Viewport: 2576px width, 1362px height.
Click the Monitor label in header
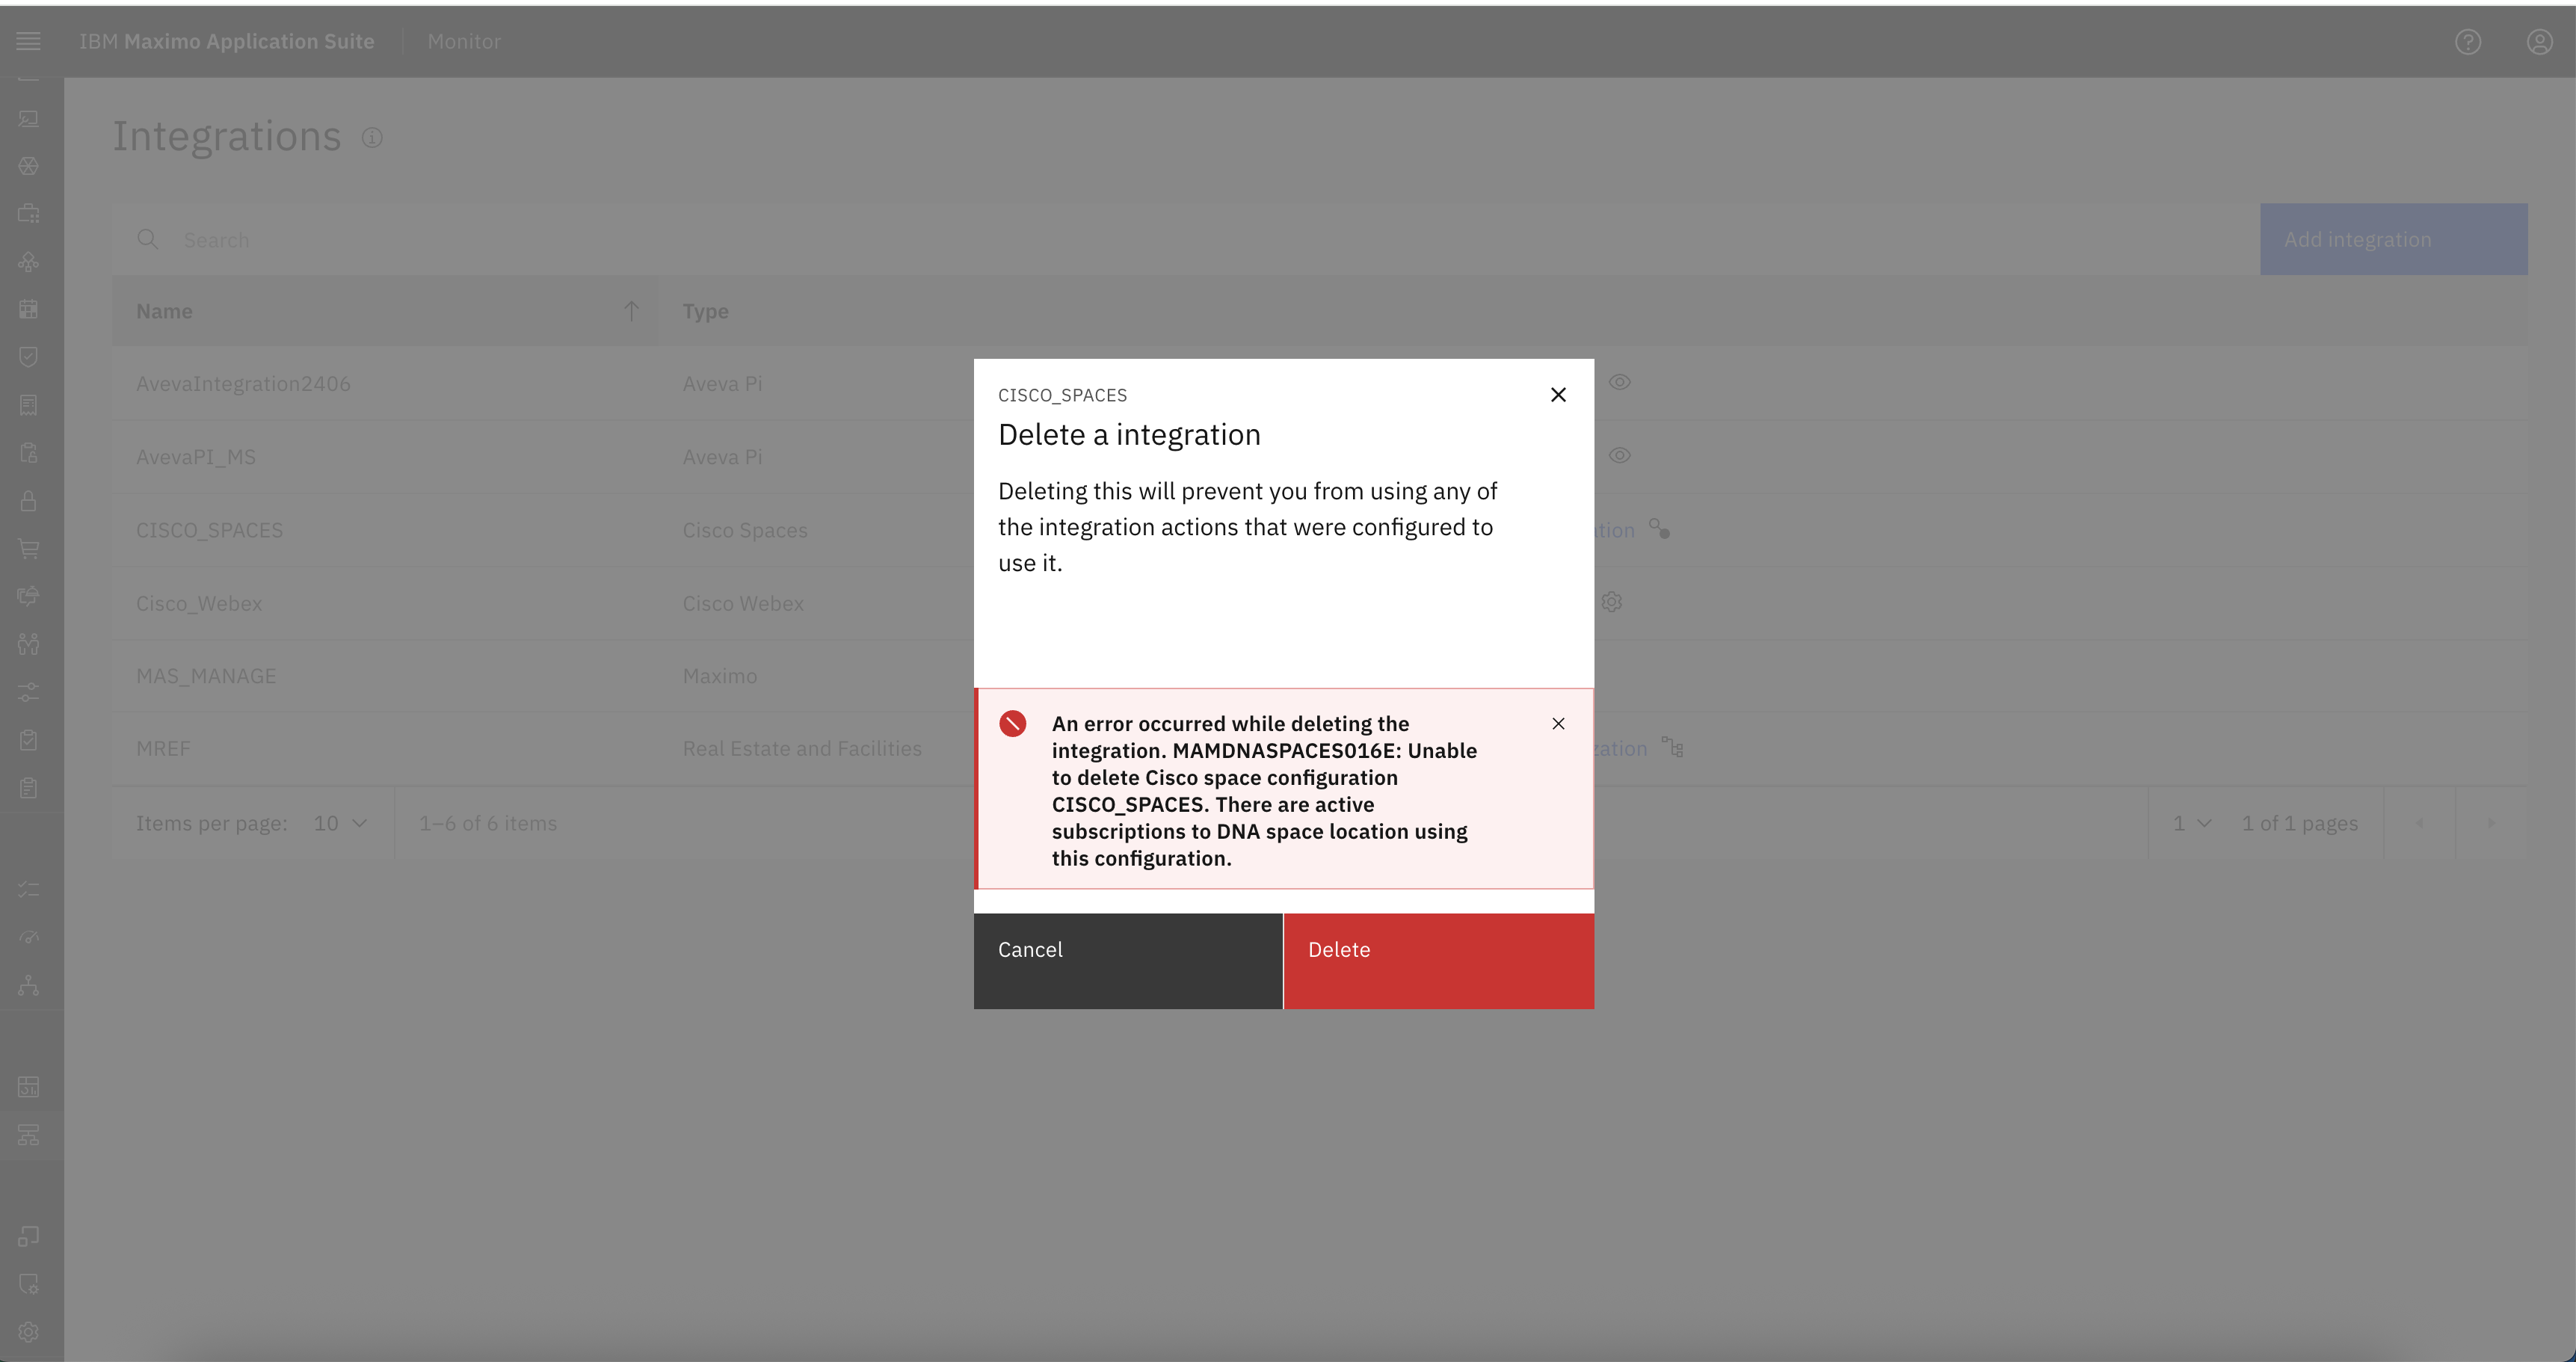point(464,41)
